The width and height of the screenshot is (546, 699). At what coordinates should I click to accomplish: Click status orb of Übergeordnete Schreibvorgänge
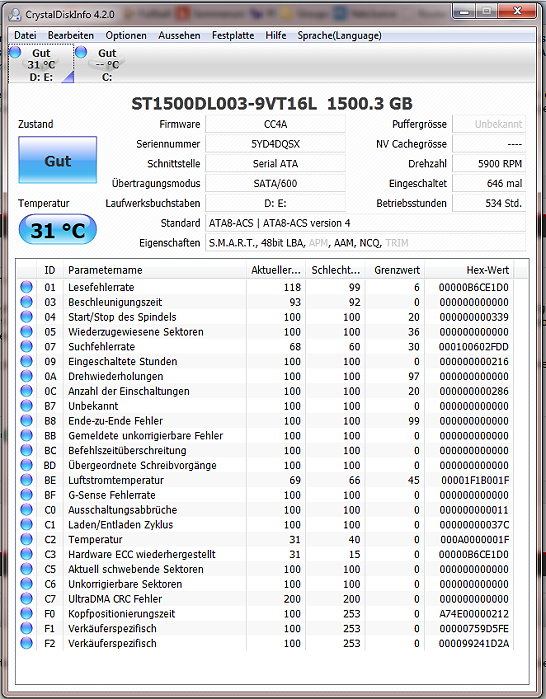[26, 465]
